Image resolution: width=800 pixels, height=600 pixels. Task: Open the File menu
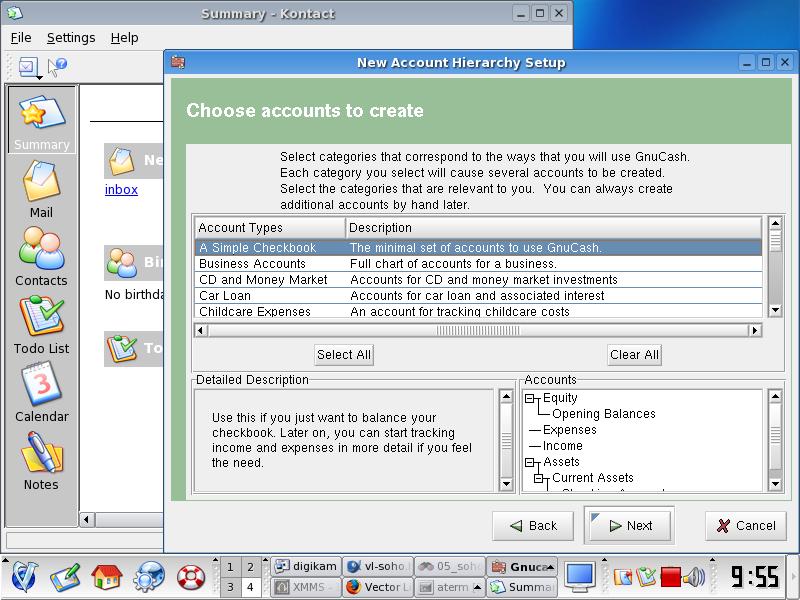pos(21,37)
